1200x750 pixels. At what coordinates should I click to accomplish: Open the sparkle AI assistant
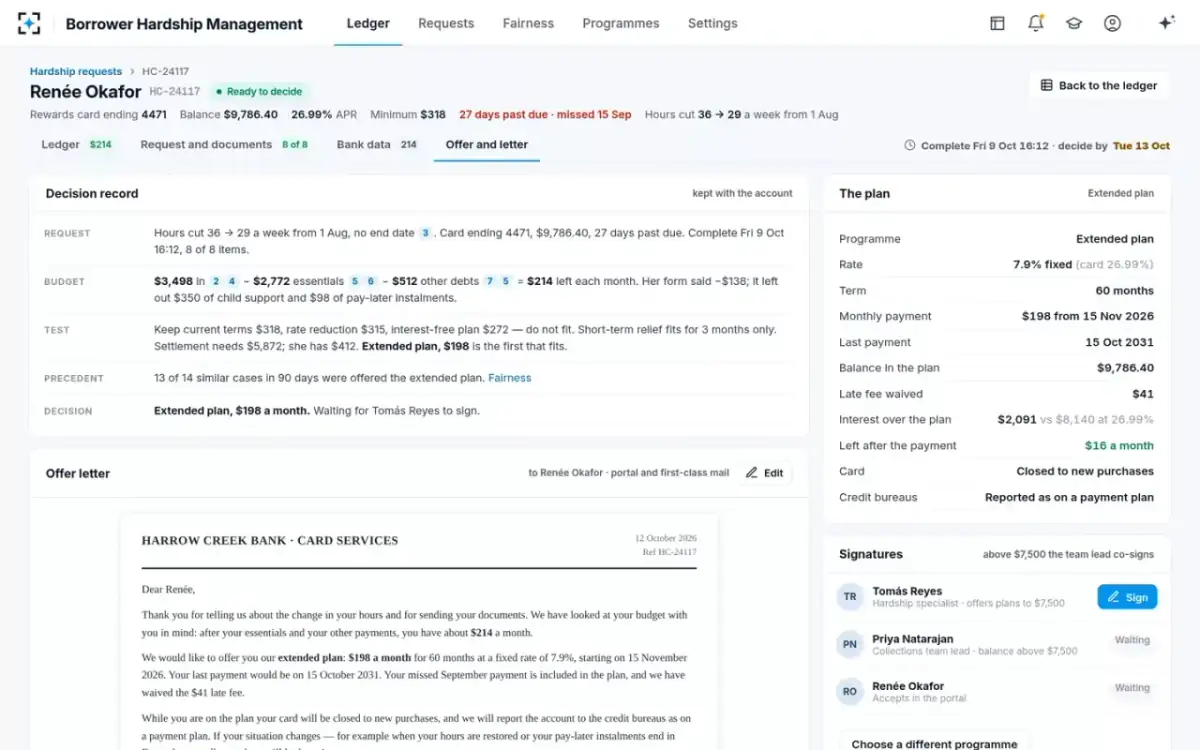click(1166, 23)
